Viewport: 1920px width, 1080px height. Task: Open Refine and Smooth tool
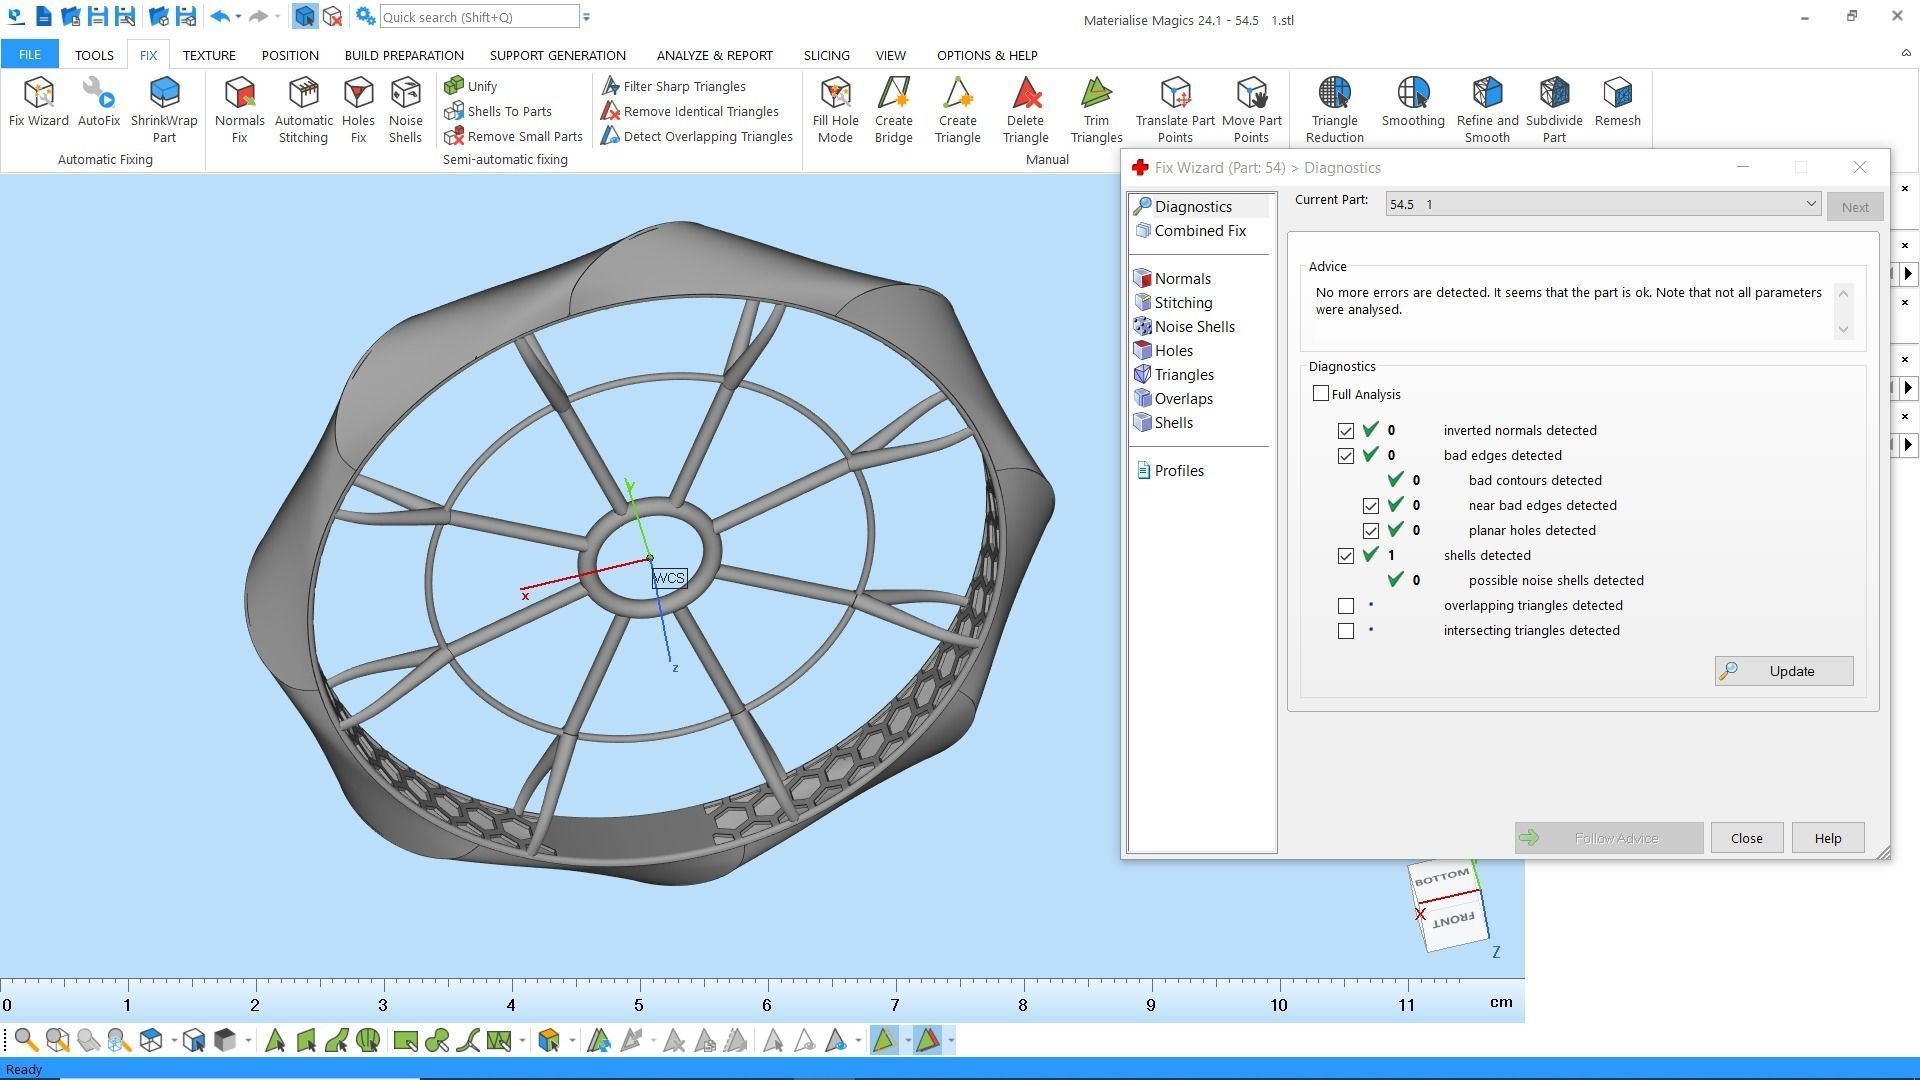[x=1487, y=110]
